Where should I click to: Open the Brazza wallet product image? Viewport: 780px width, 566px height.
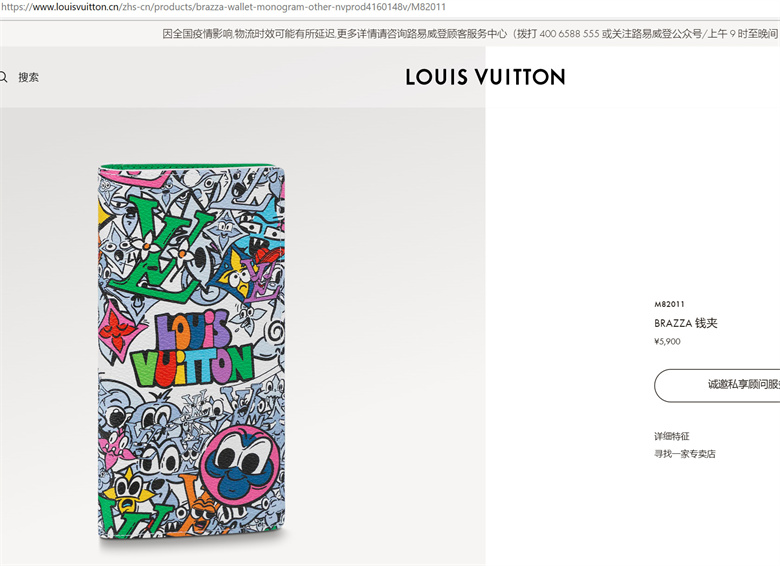(x=192, y=351)
